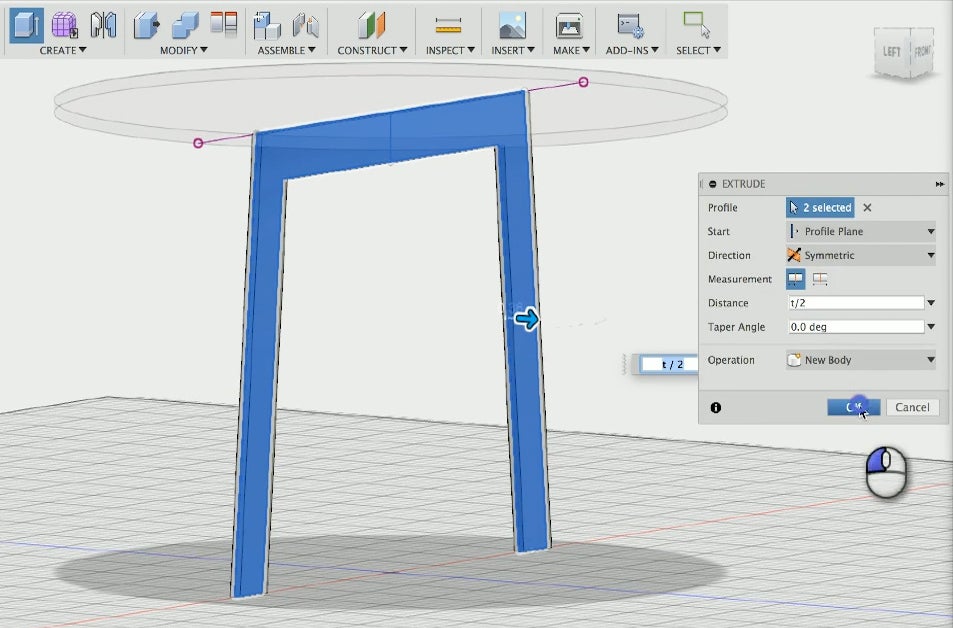Screen dimensions: 953x628
Task: Click the Scripts and Add-Ins icon
Action: click(x=630, y=26)
